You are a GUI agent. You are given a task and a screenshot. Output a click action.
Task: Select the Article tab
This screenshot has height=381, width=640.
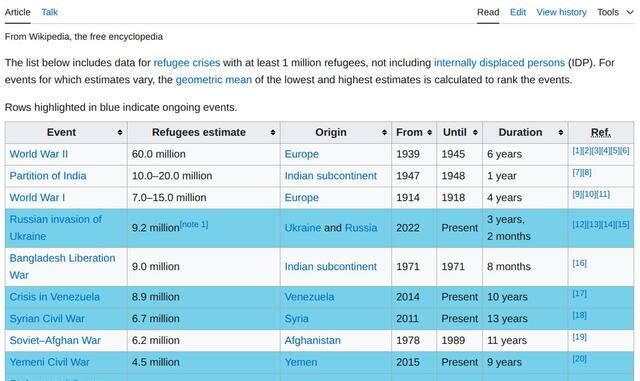click(x=18, y=12)
